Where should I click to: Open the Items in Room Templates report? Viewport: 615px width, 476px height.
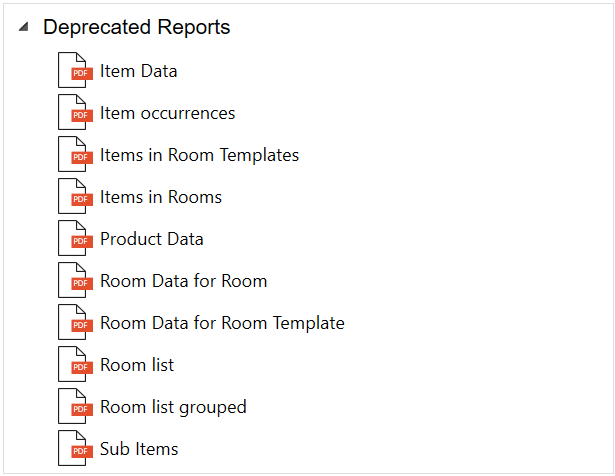(199, 155)
